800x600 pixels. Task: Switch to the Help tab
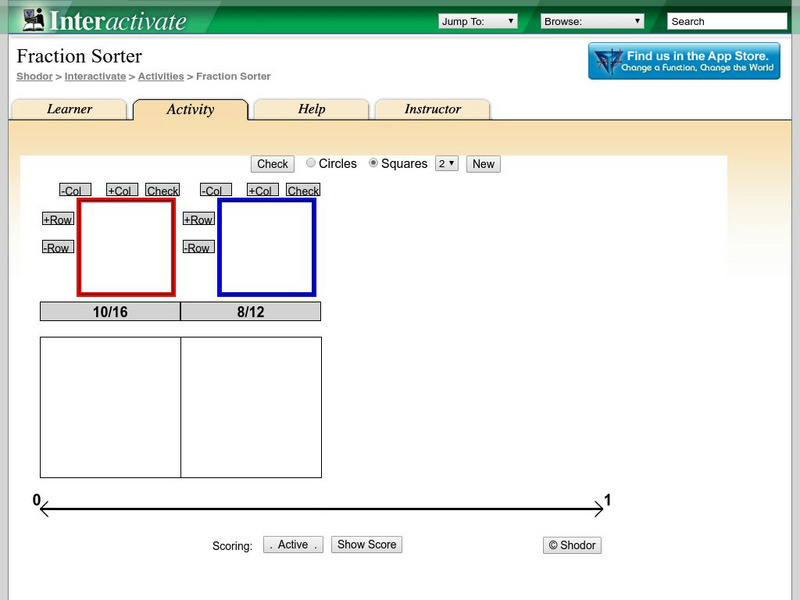click(x=311, y=109)
